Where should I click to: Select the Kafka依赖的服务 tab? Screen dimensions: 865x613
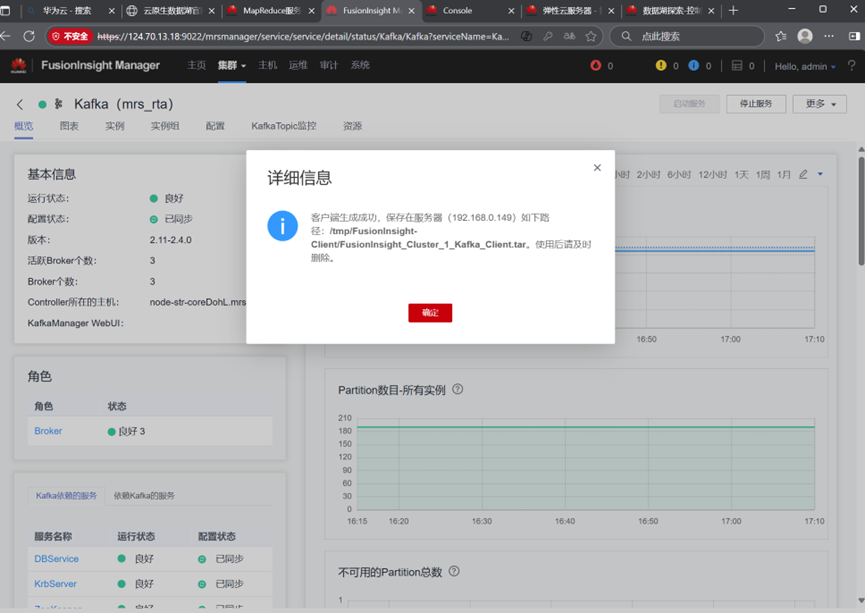[66, 495]
